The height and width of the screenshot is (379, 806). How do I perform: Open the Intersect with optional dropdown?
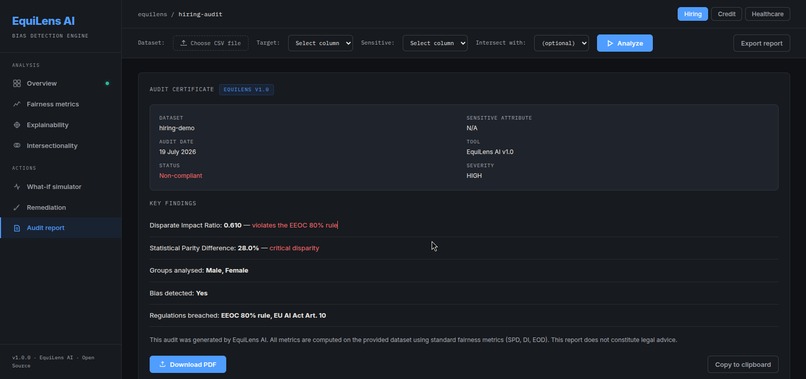click(561, 43)
